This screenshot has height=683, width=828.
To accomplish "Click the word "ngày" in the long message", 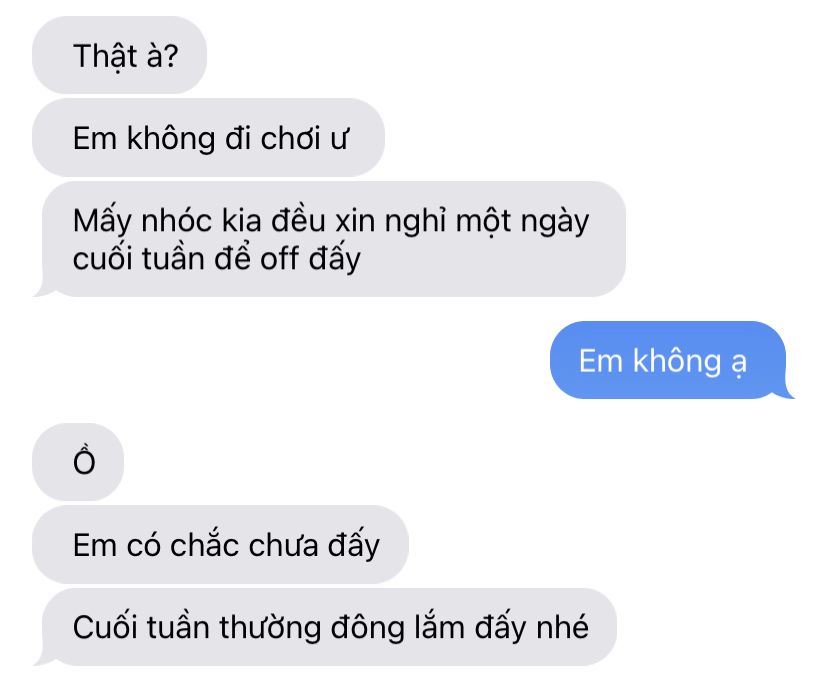I will [x=554, y=223].
